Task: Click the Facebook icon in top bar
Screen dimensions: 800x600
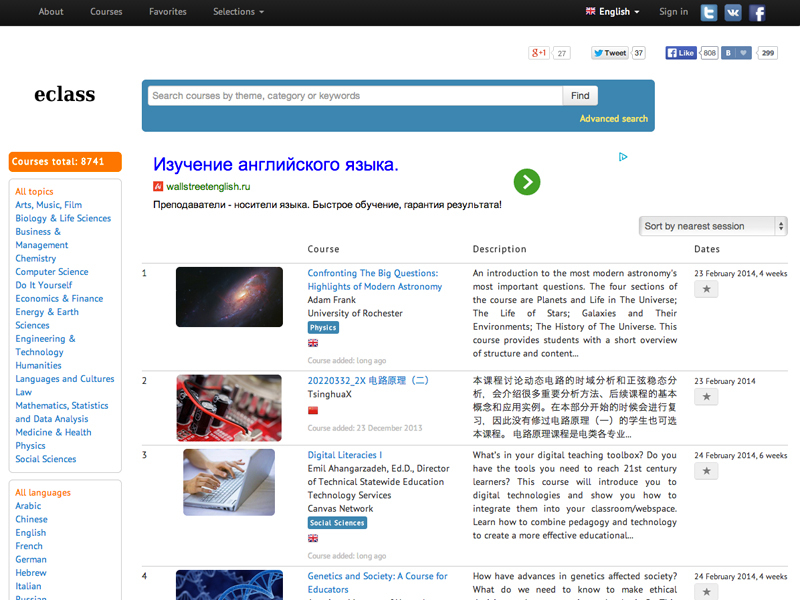Action: (758, 13)
